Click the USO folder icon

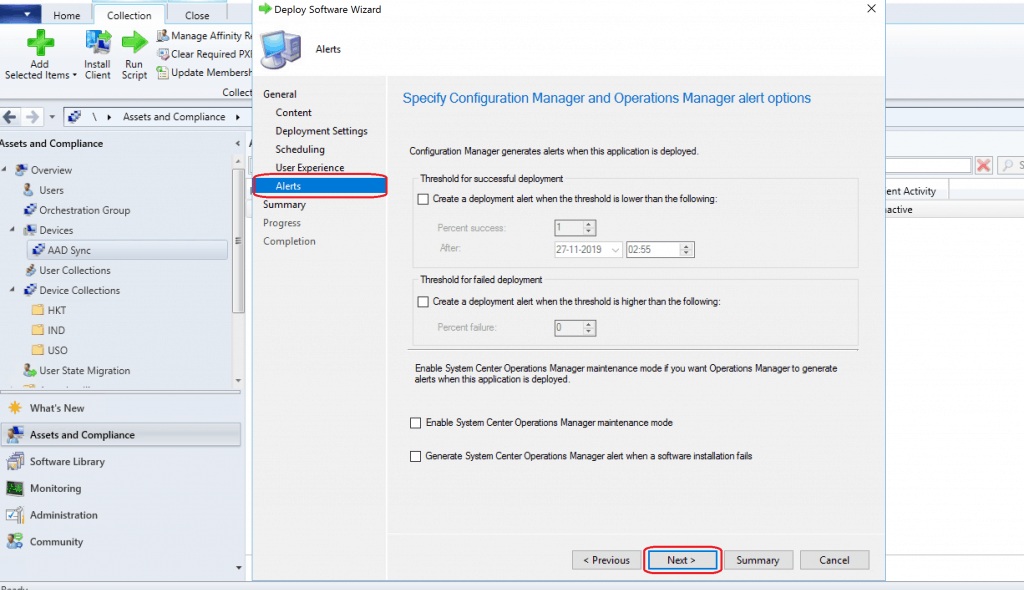point(38,350)
